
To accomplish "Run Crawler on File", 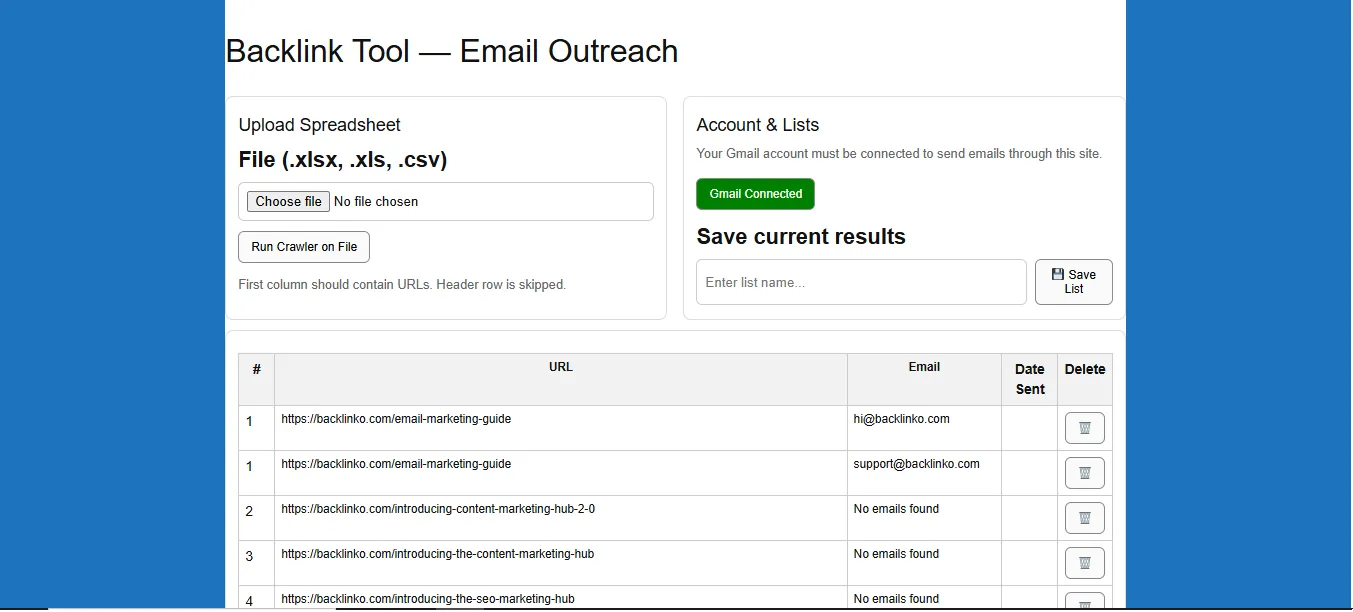I will pyautogui.click(x=304, y=247).
